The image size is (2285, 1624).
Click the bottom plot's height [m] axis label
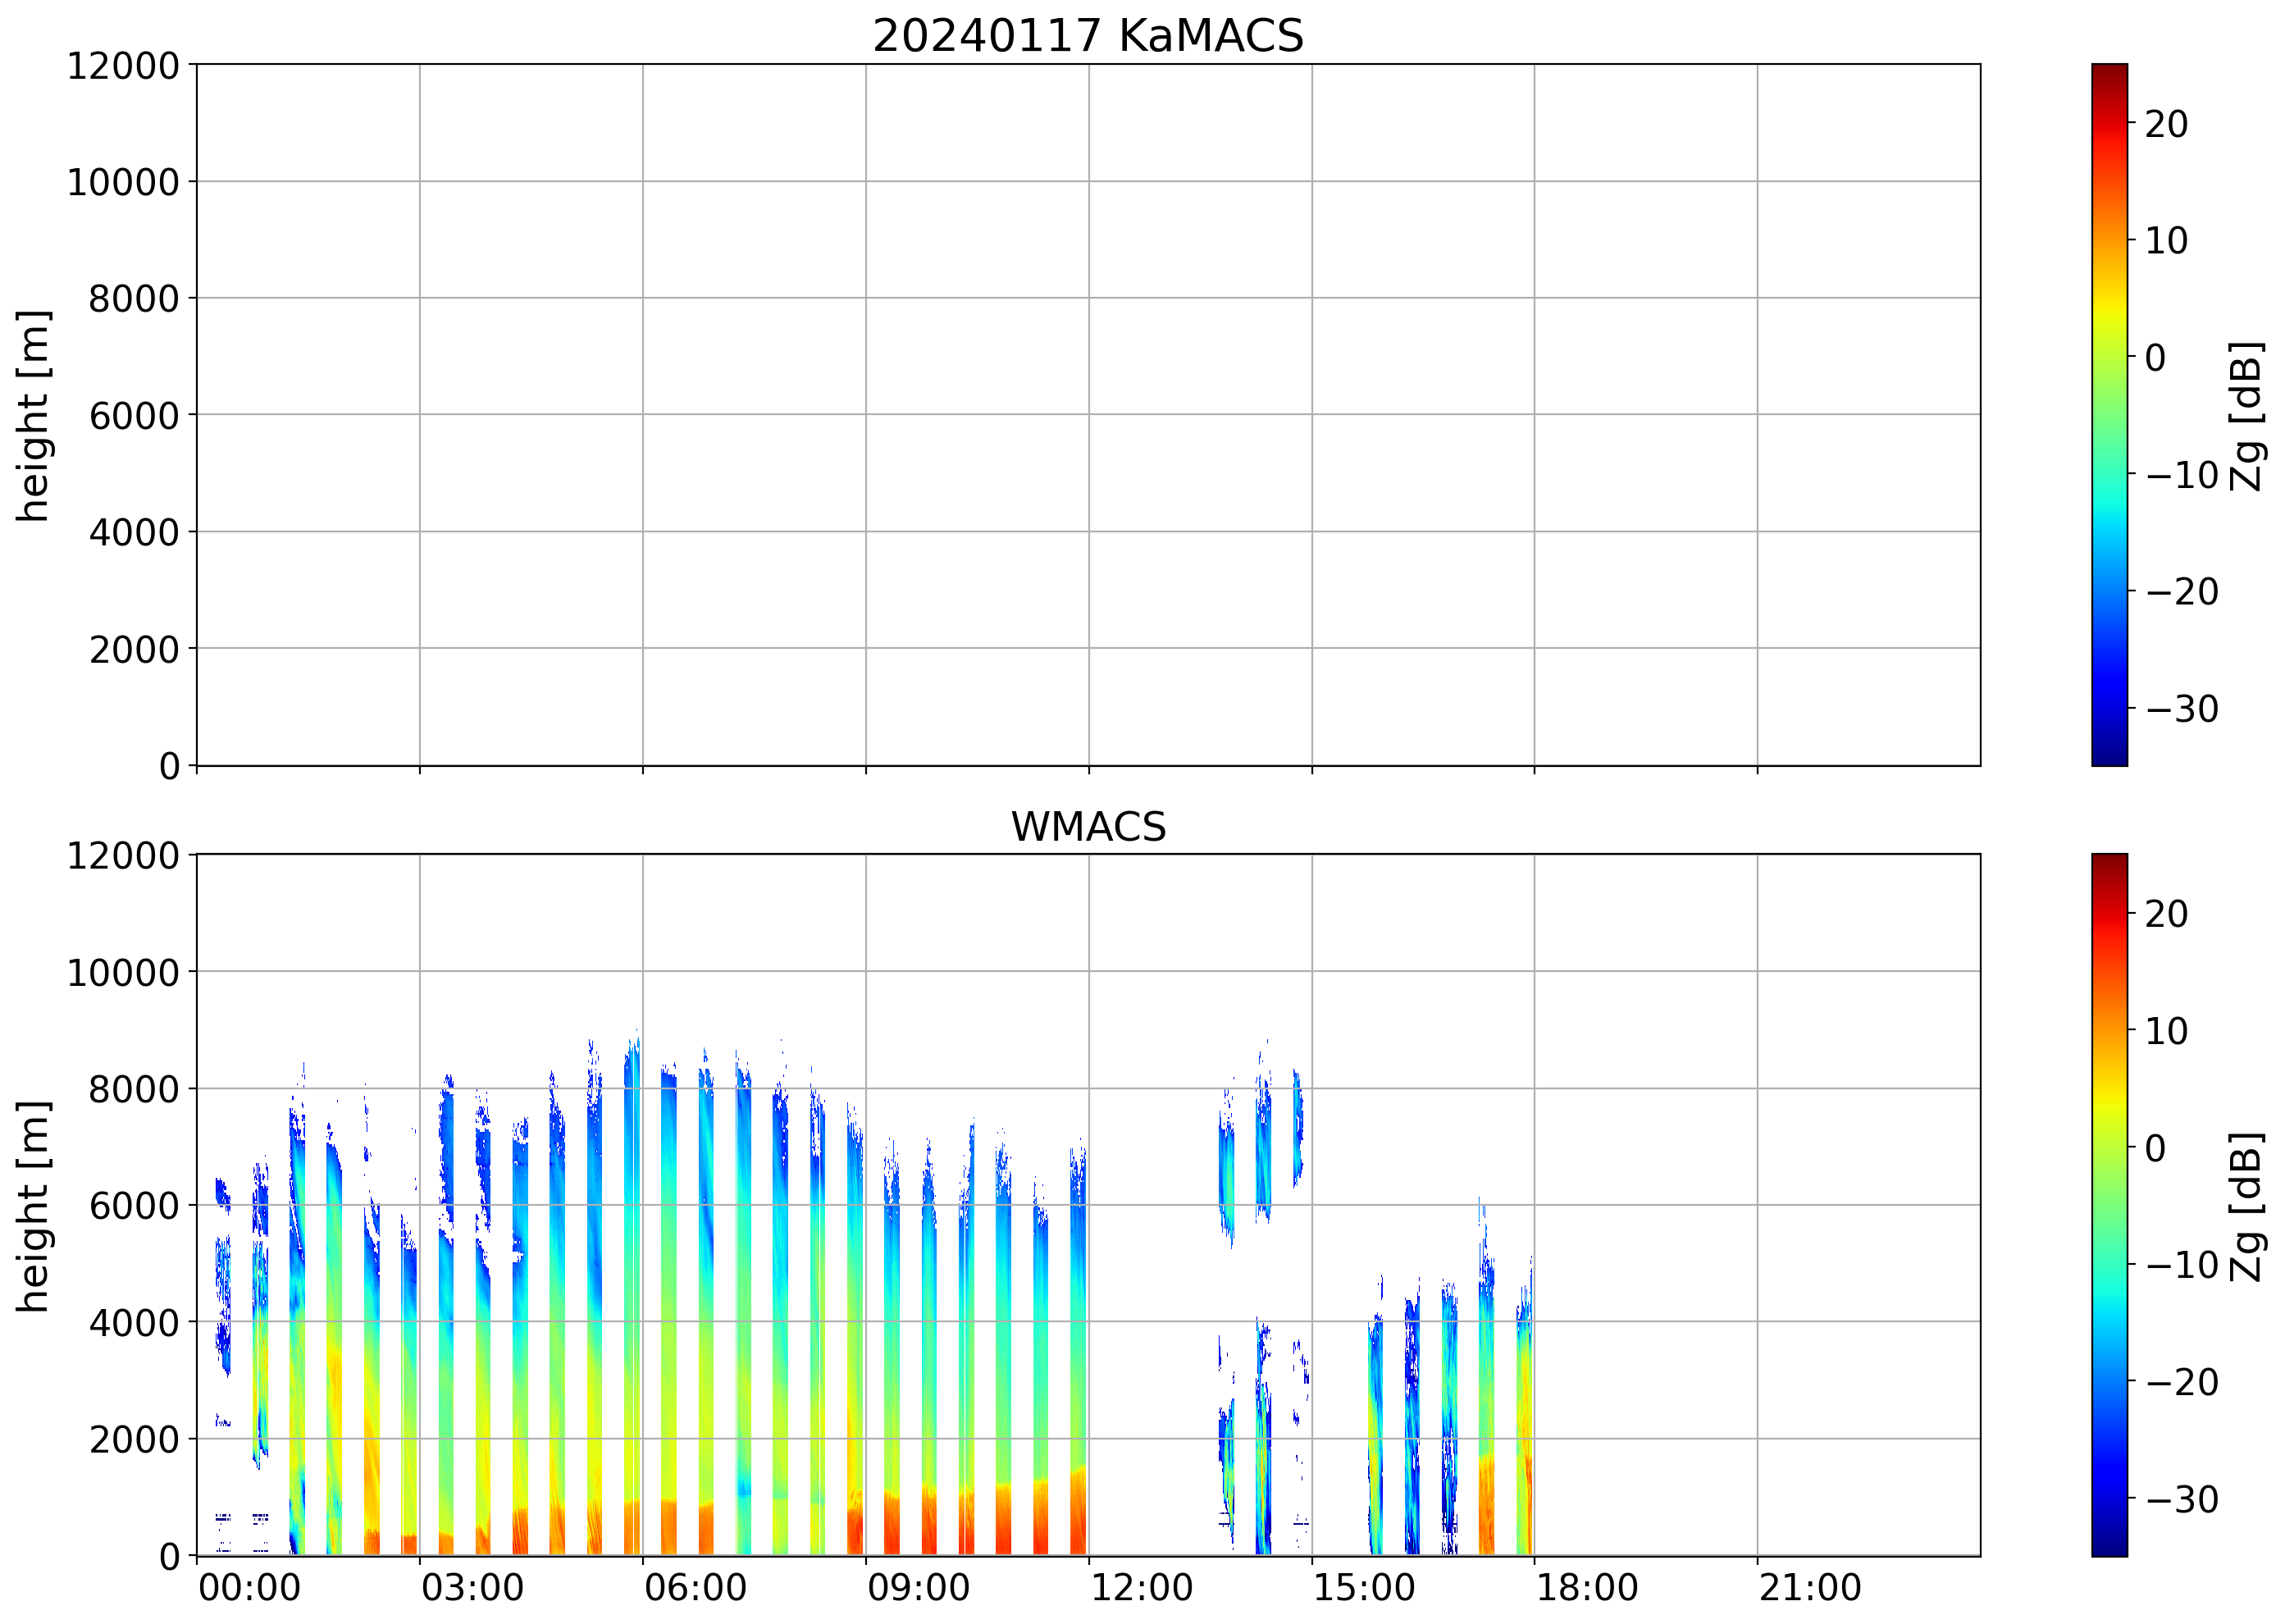34,1205
